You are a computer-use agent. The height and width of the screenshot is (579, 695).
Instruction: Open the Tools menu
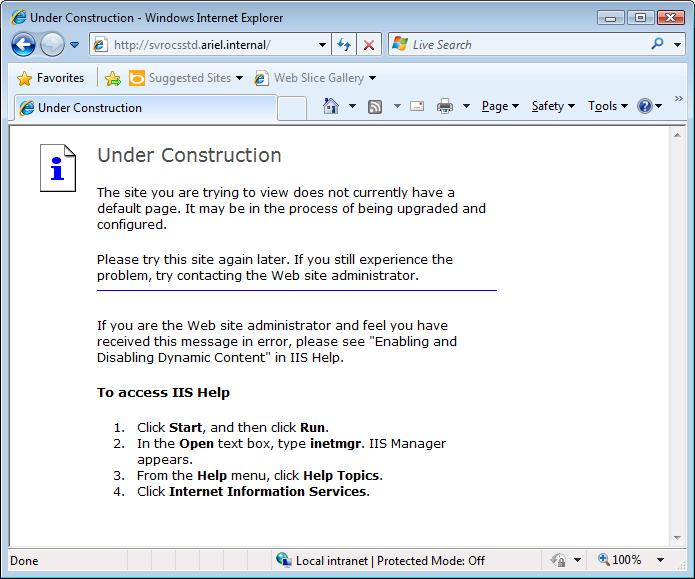point(608,106)
